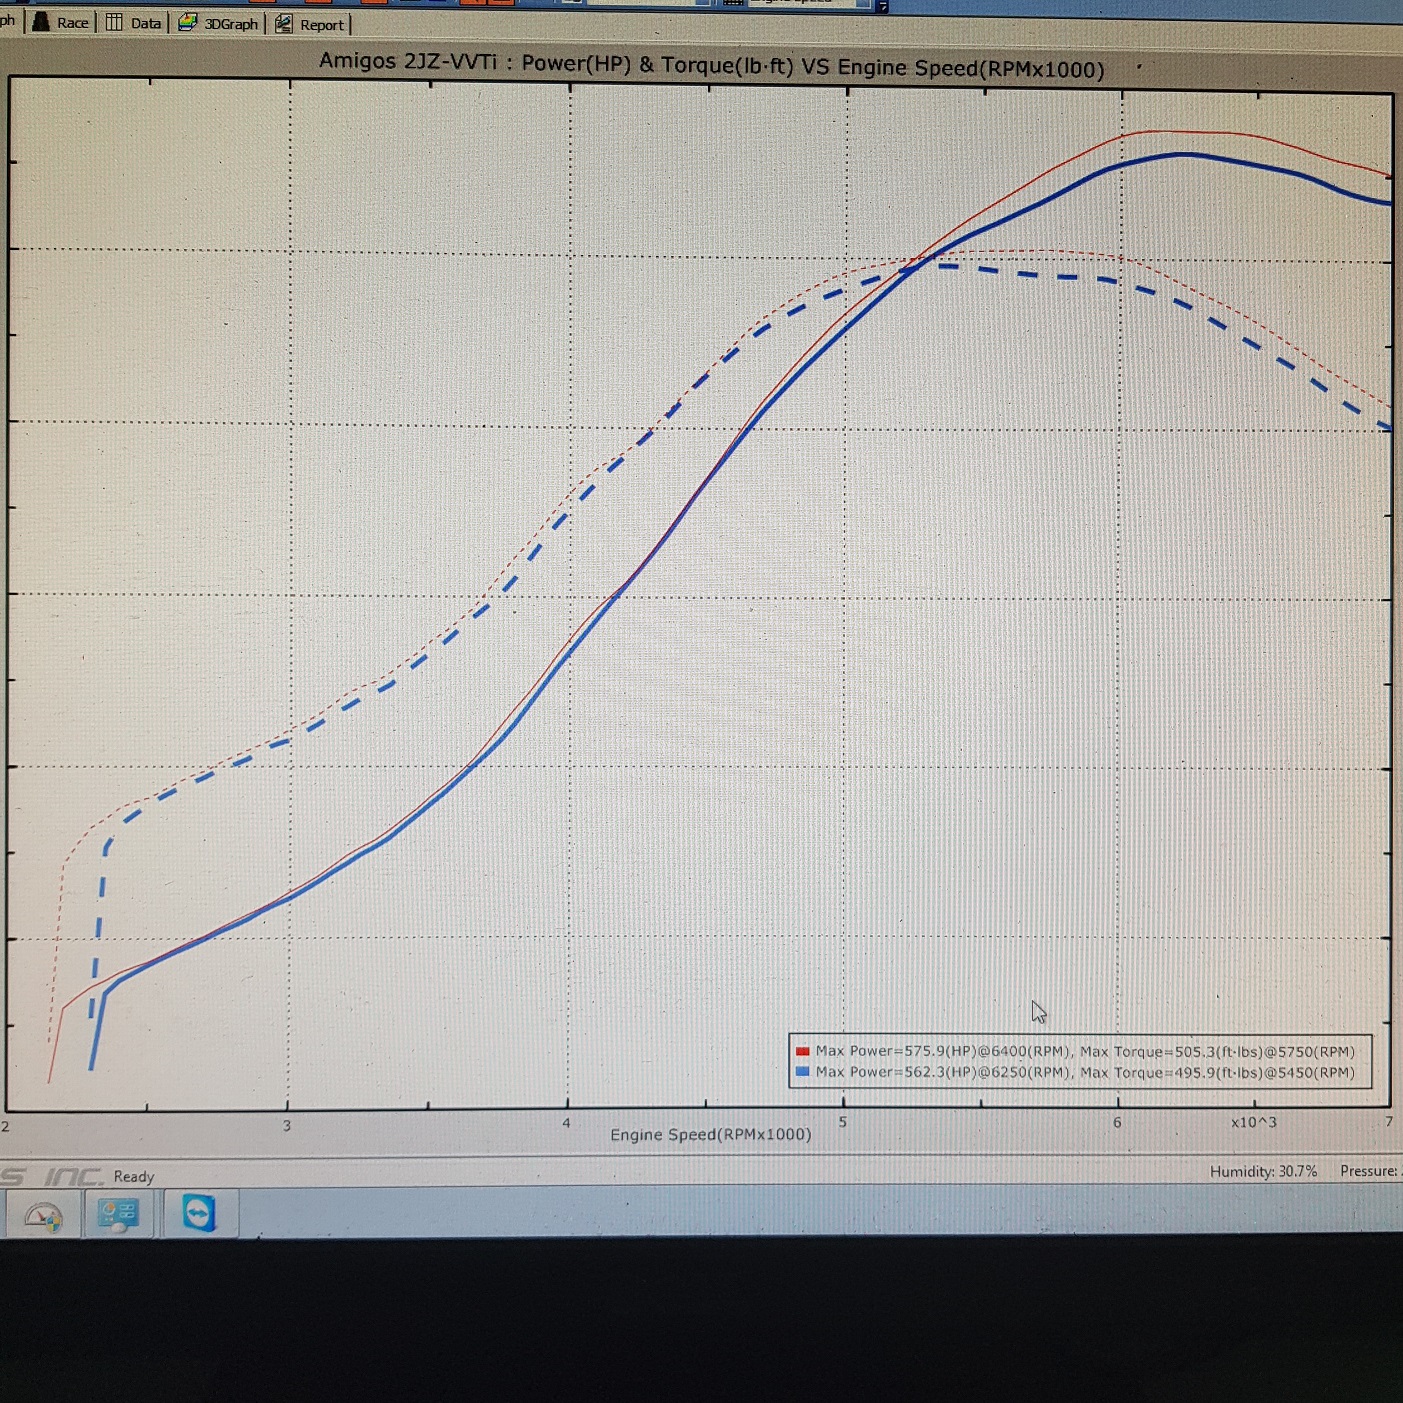The image size is (1403, 1403).
Task: Launch TeamViewer from the taskbar
Action: [199, 1213]
